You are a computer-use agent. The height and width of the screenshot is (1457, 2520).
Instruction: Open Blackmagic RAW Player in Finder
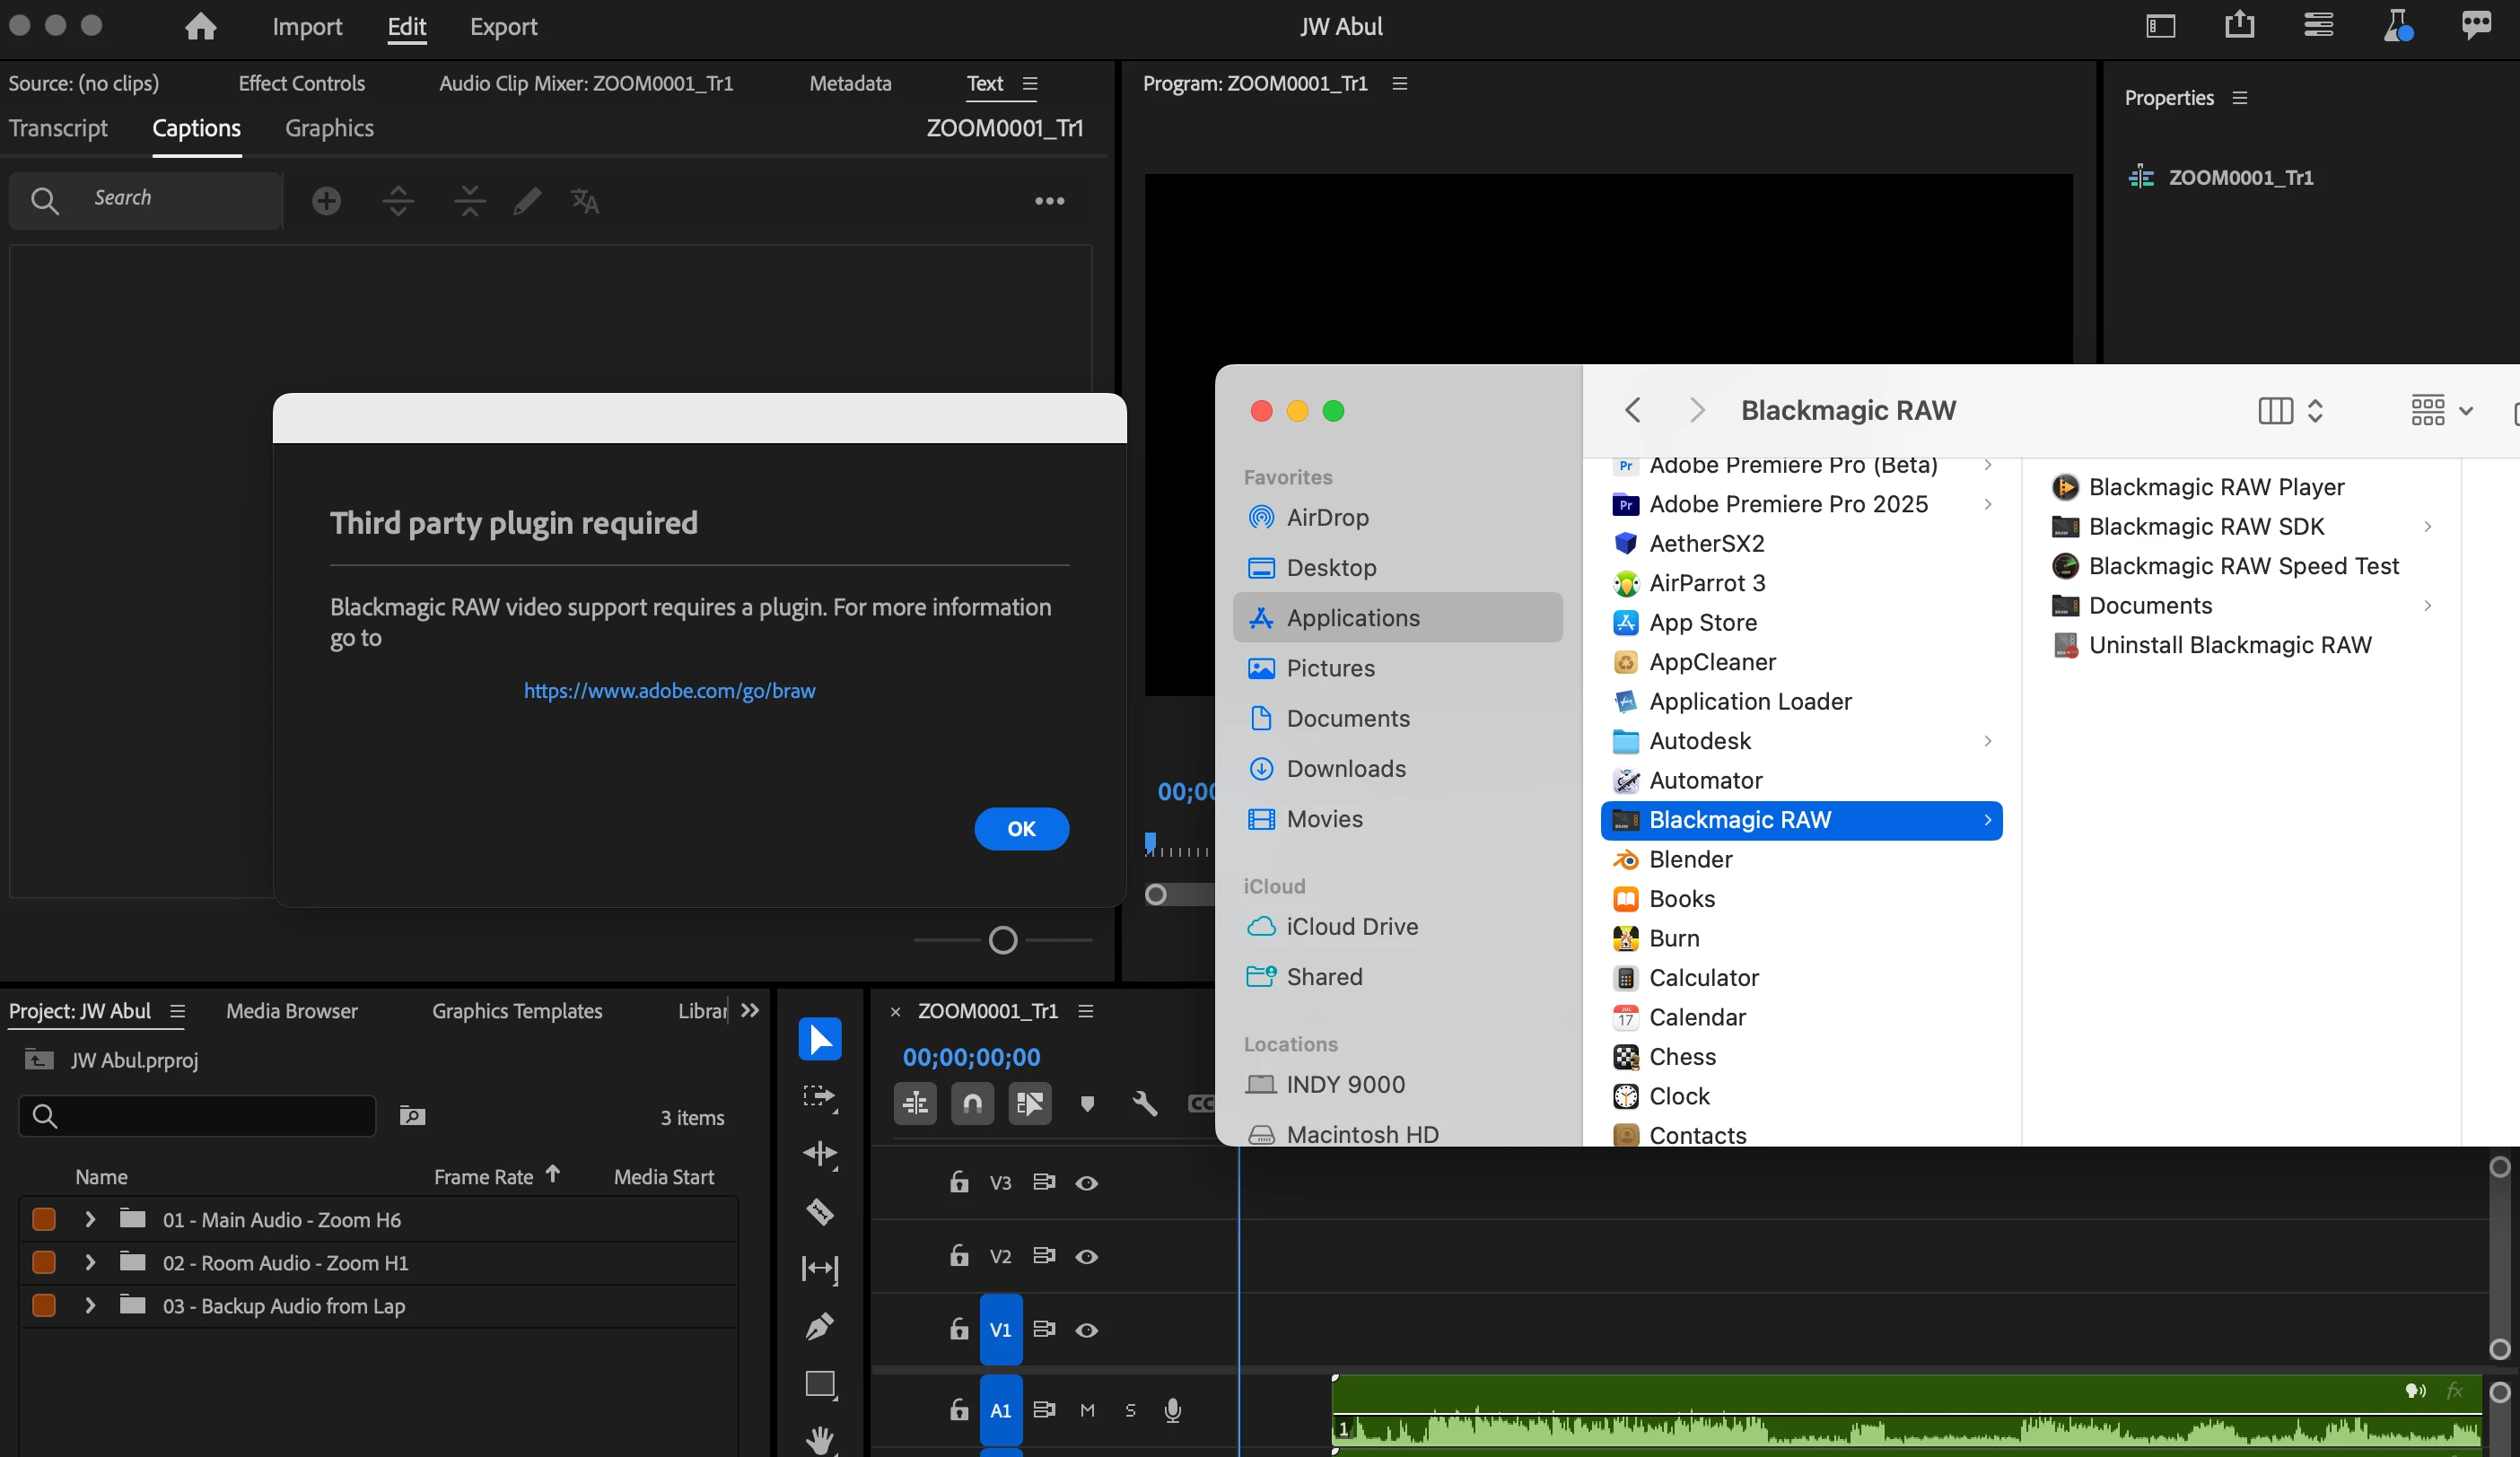[2215, 487]
